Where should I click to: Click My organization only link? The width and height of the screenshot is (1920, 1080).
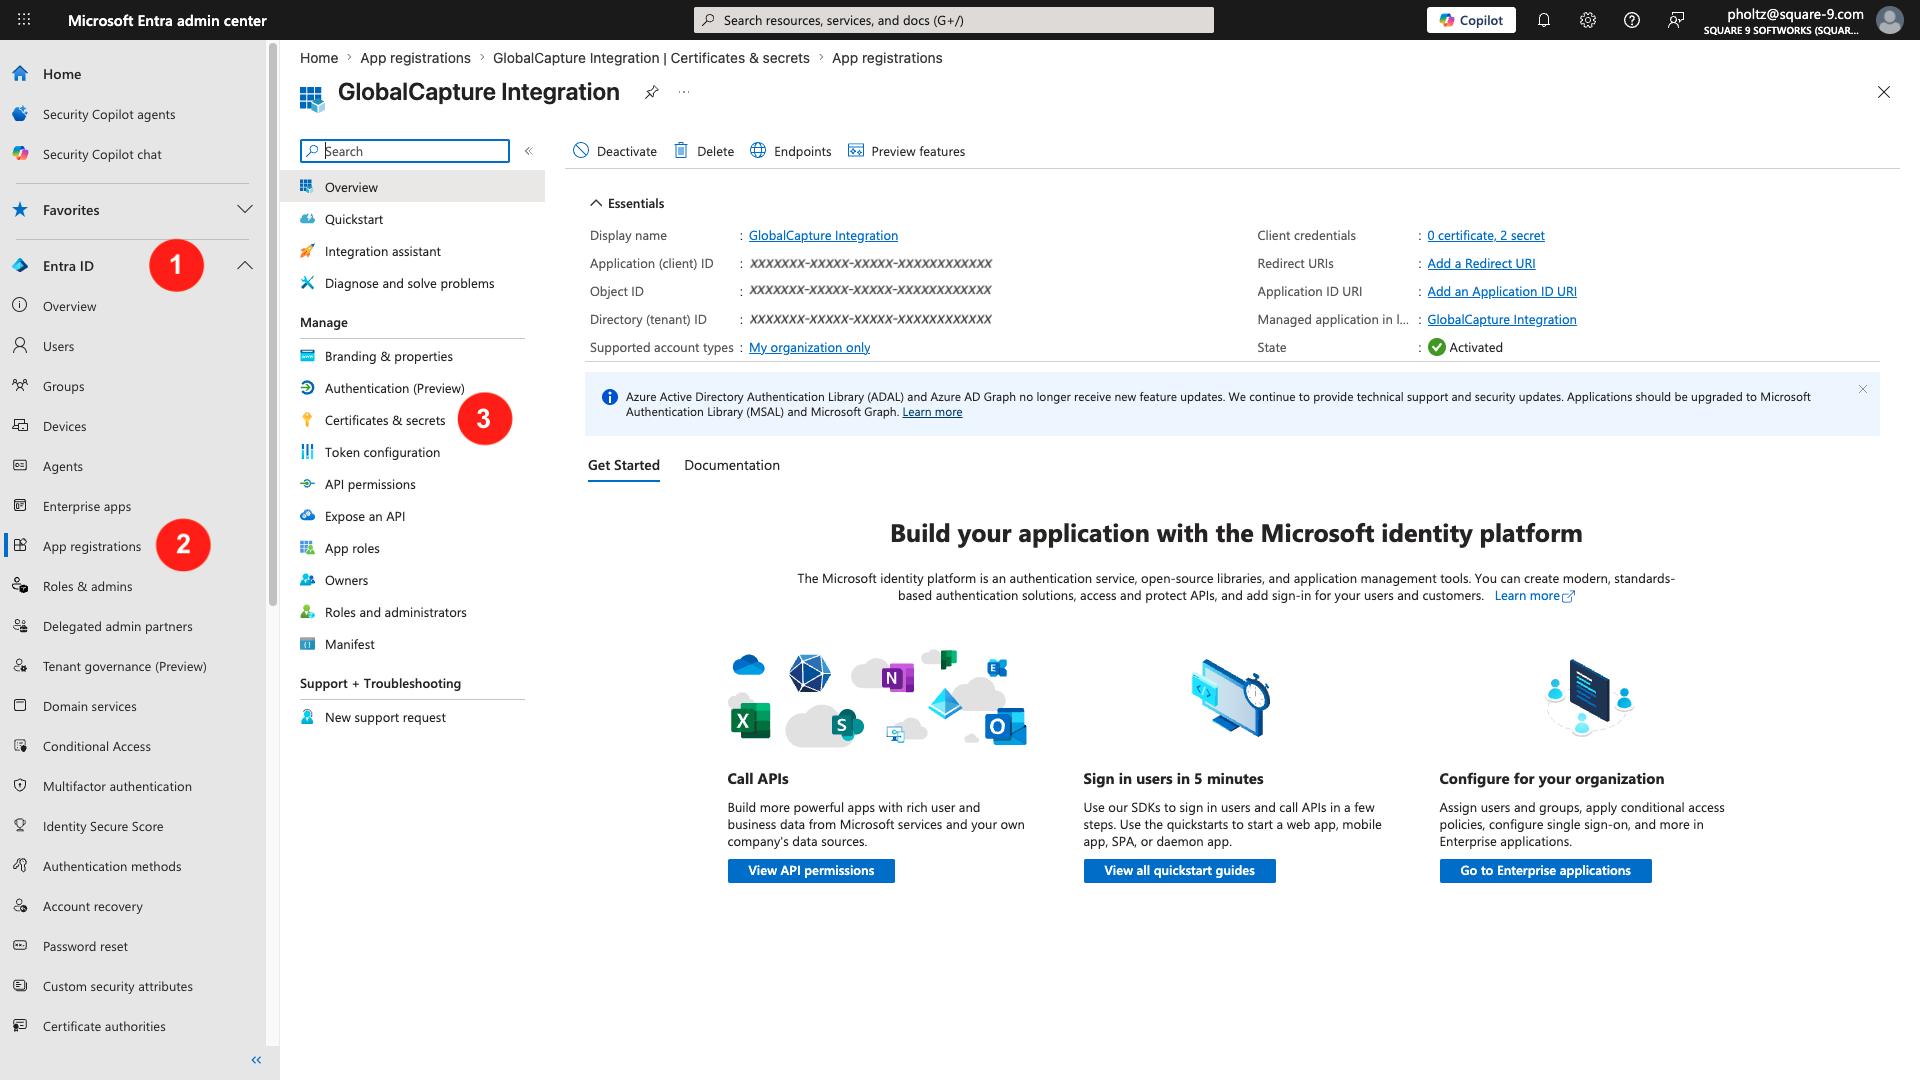pos(809,347)
